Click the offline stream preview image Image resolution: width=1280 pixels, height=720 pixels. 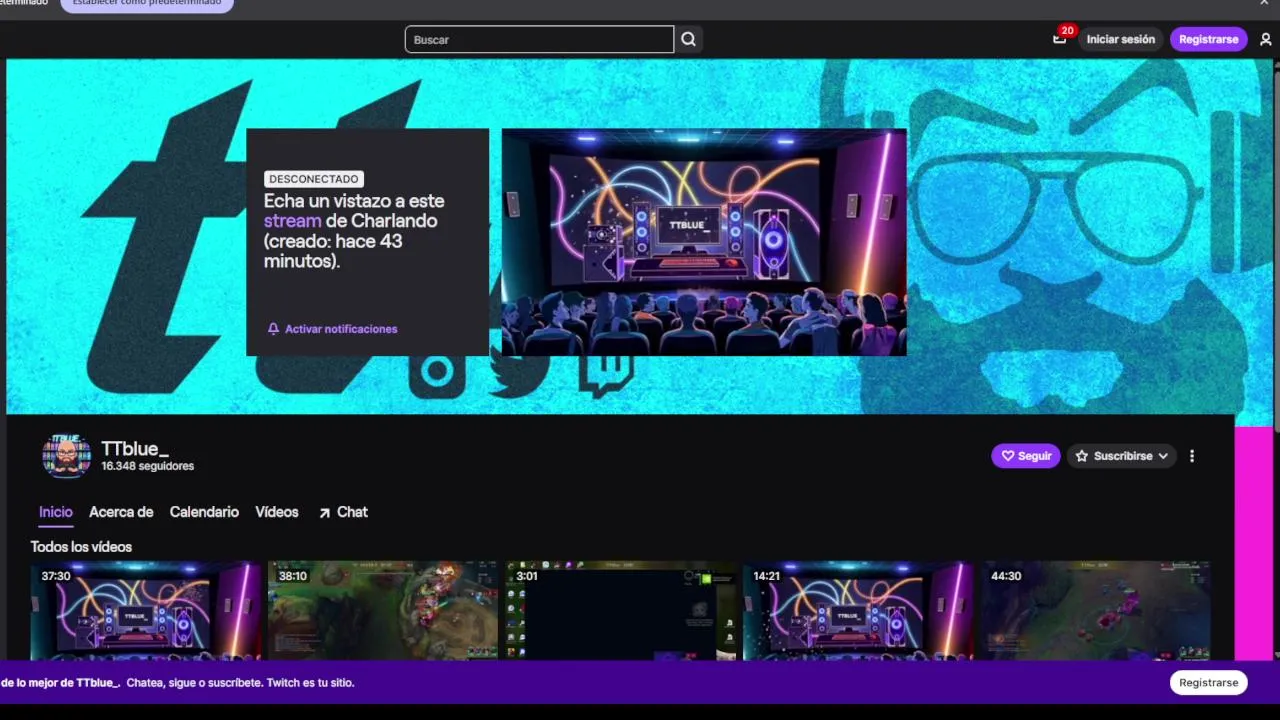pos(704,242)
